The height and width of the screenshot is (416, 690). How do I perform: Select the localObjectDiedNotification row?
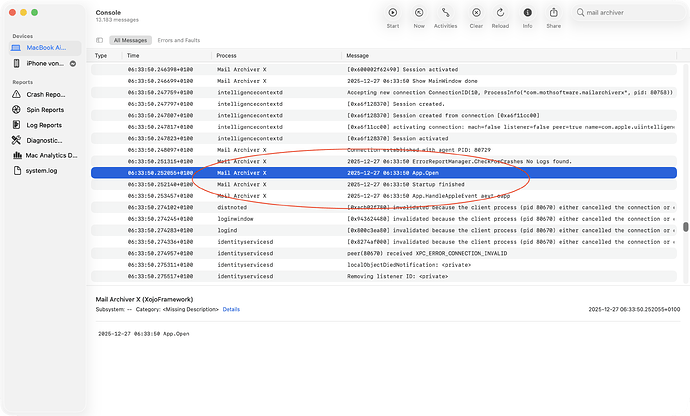tap(384, 265)
